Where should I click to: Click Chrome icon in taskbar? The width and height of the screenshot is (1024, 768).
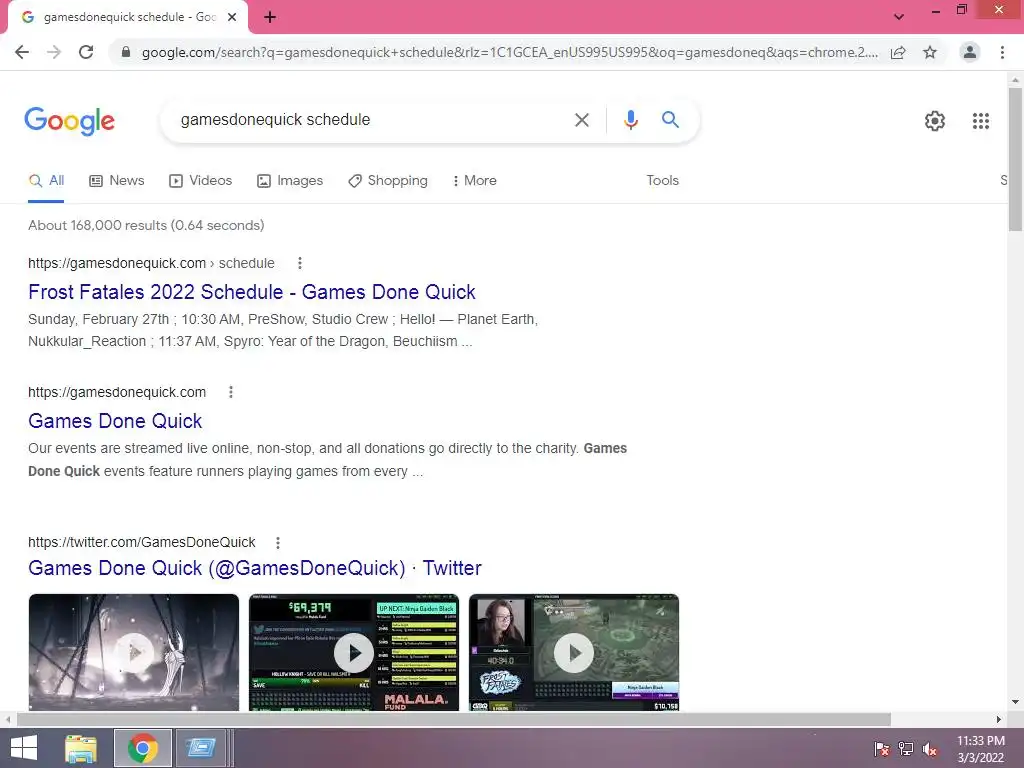143,748
